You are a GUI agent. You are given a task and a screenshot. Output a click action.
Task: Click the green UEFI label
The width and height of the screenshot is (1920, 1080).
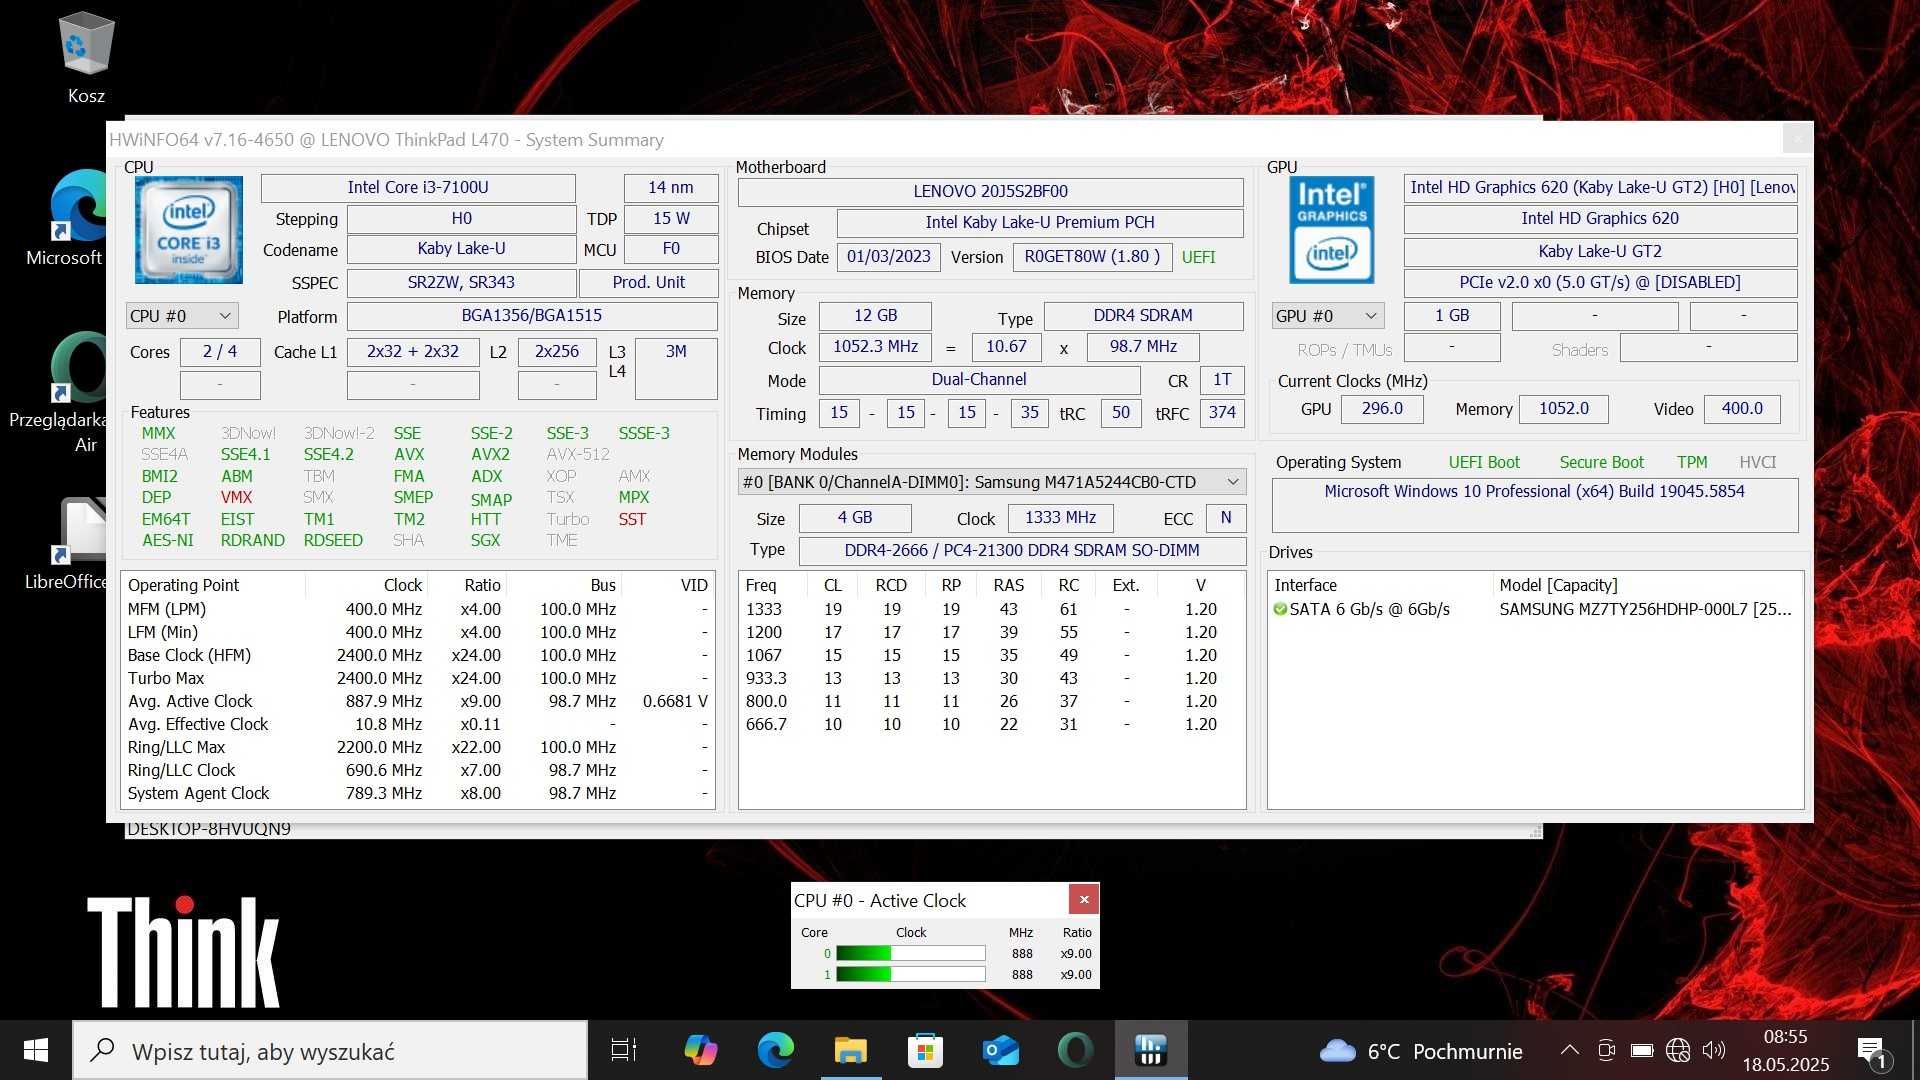point(1198,257)
